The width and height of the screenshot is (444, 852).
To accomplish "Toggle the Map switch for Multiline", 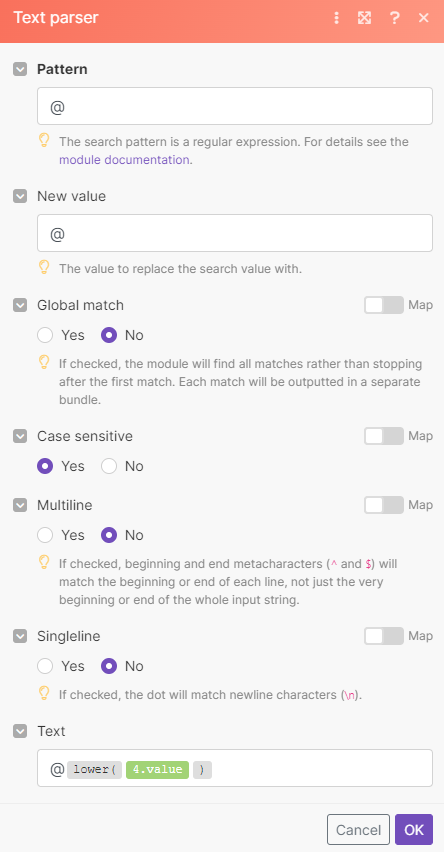I will tap(384, 505).
